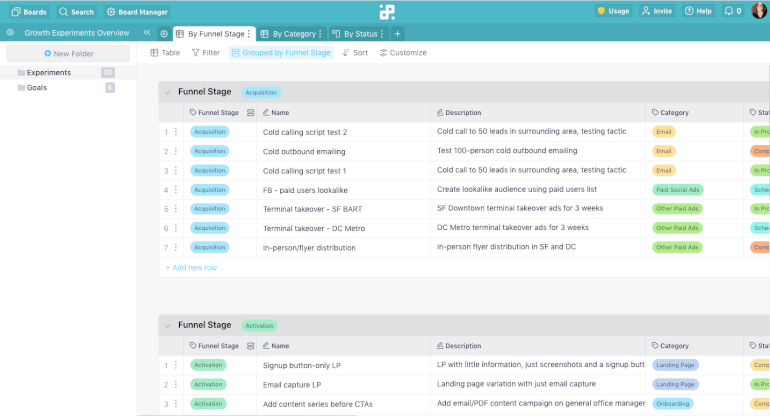This screenshot has width=770, height=416.
Task: Open the Customize panel
Action: coord(403,53)
